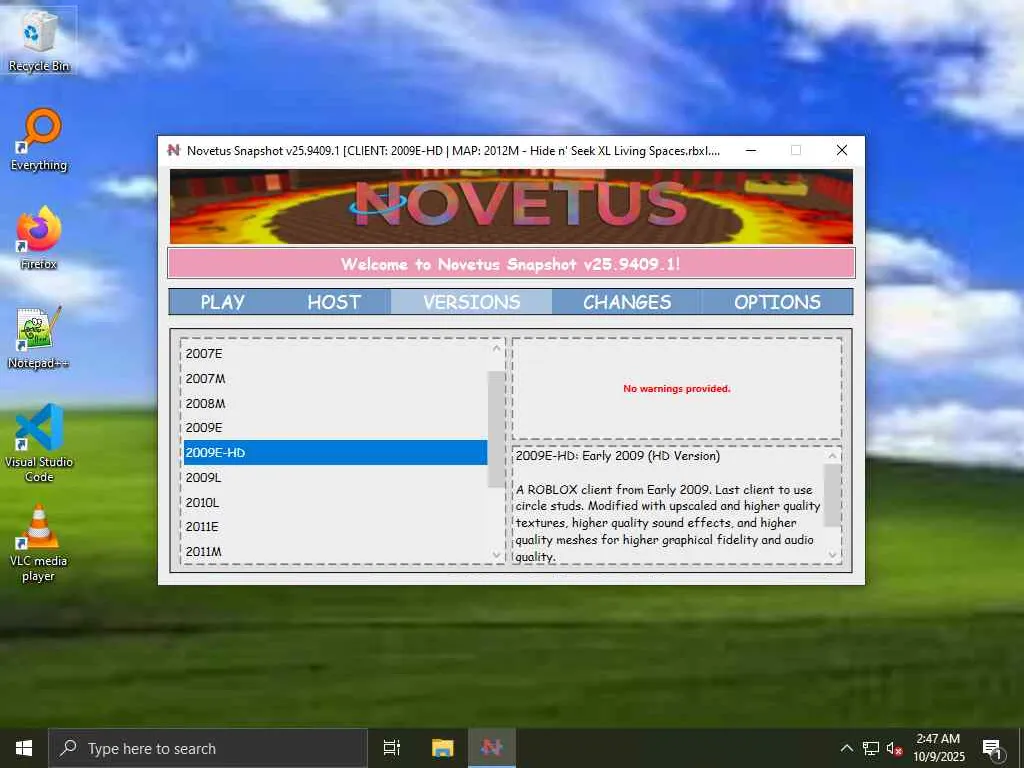Click the '2009E-HD: Early 2009 (HD Version)' heading
1024x768 pixels.
tap(618, 456)
